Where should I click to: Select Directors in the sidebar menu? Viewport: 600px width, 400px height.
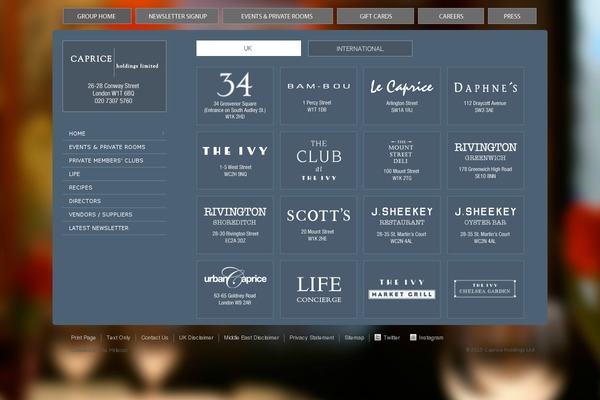click(114, 201)
